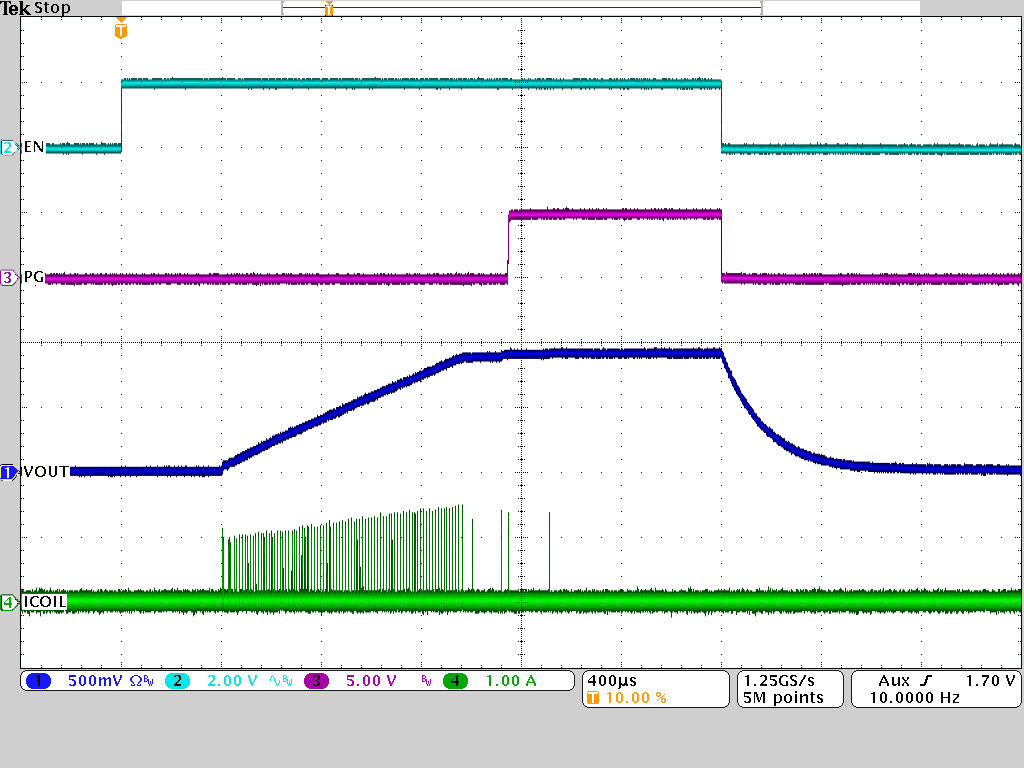Click the bandwidth limit icon beside channel 1
The height and width of the screenshot is (768, 1024).
click(x=148, y=680)
